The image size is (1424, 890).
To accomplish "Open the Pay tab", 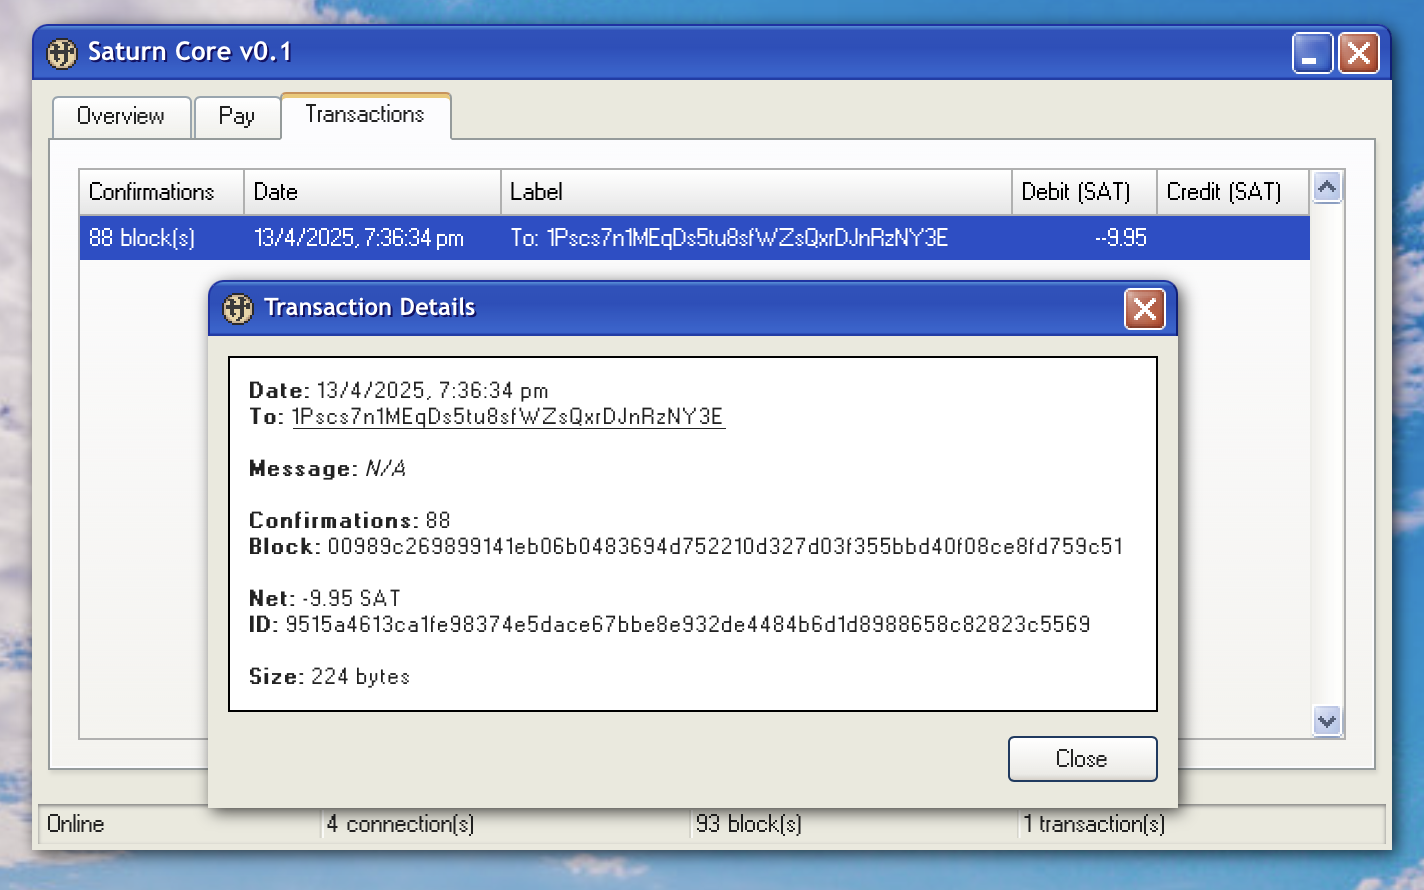I will (237, 117).
